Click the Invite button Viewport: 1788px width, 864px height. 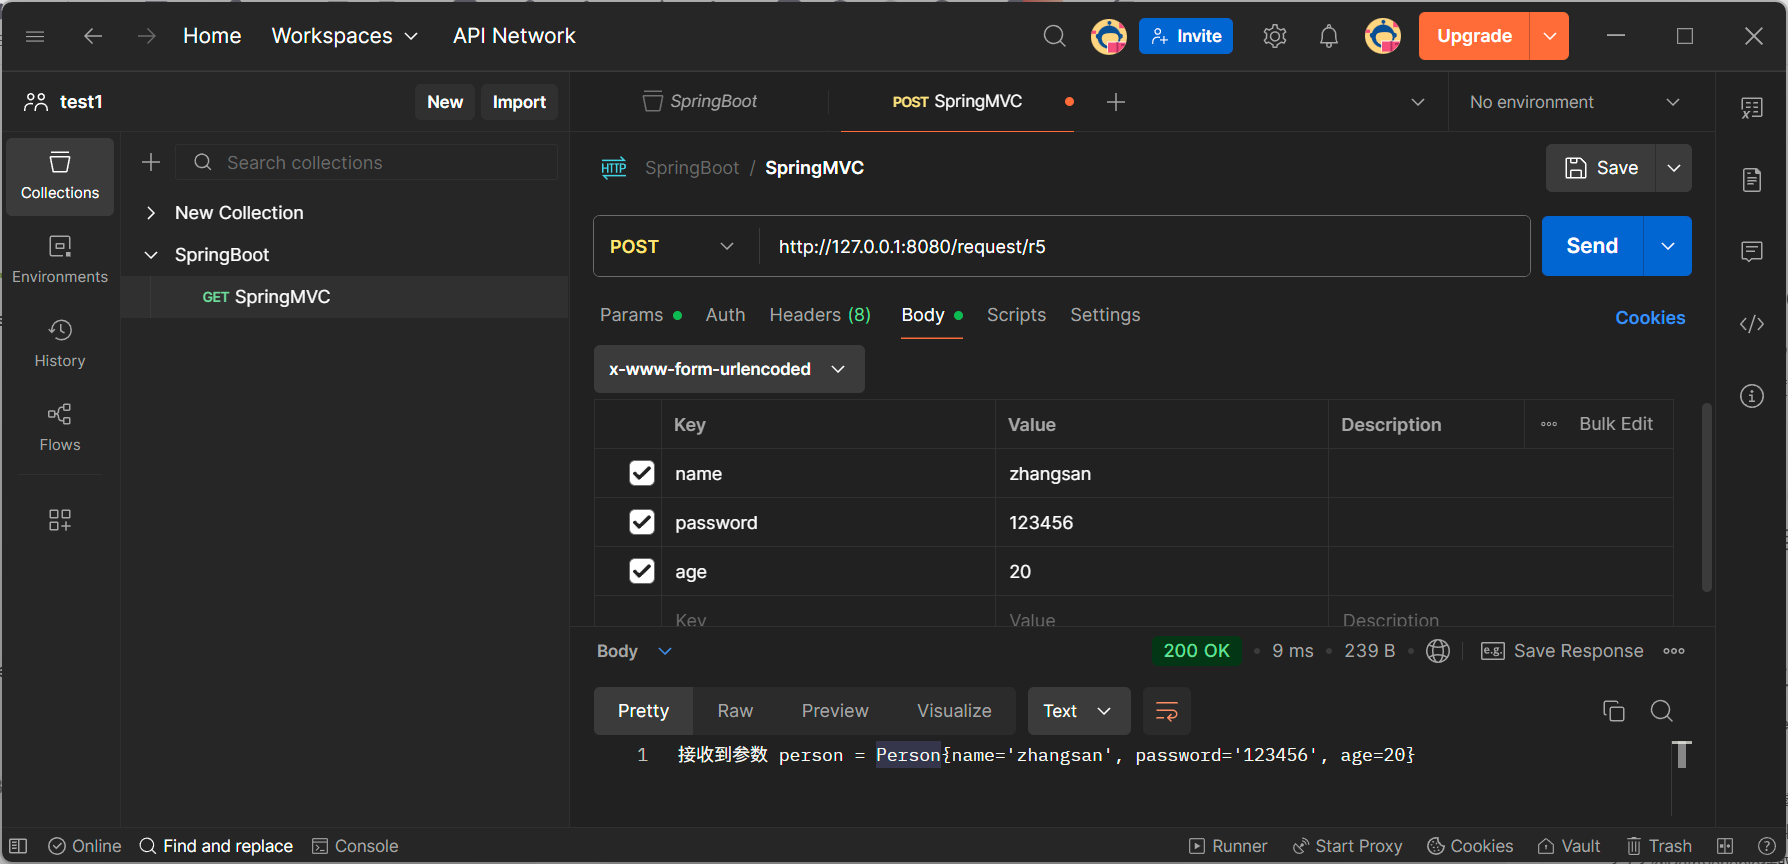click(1186, 36)
